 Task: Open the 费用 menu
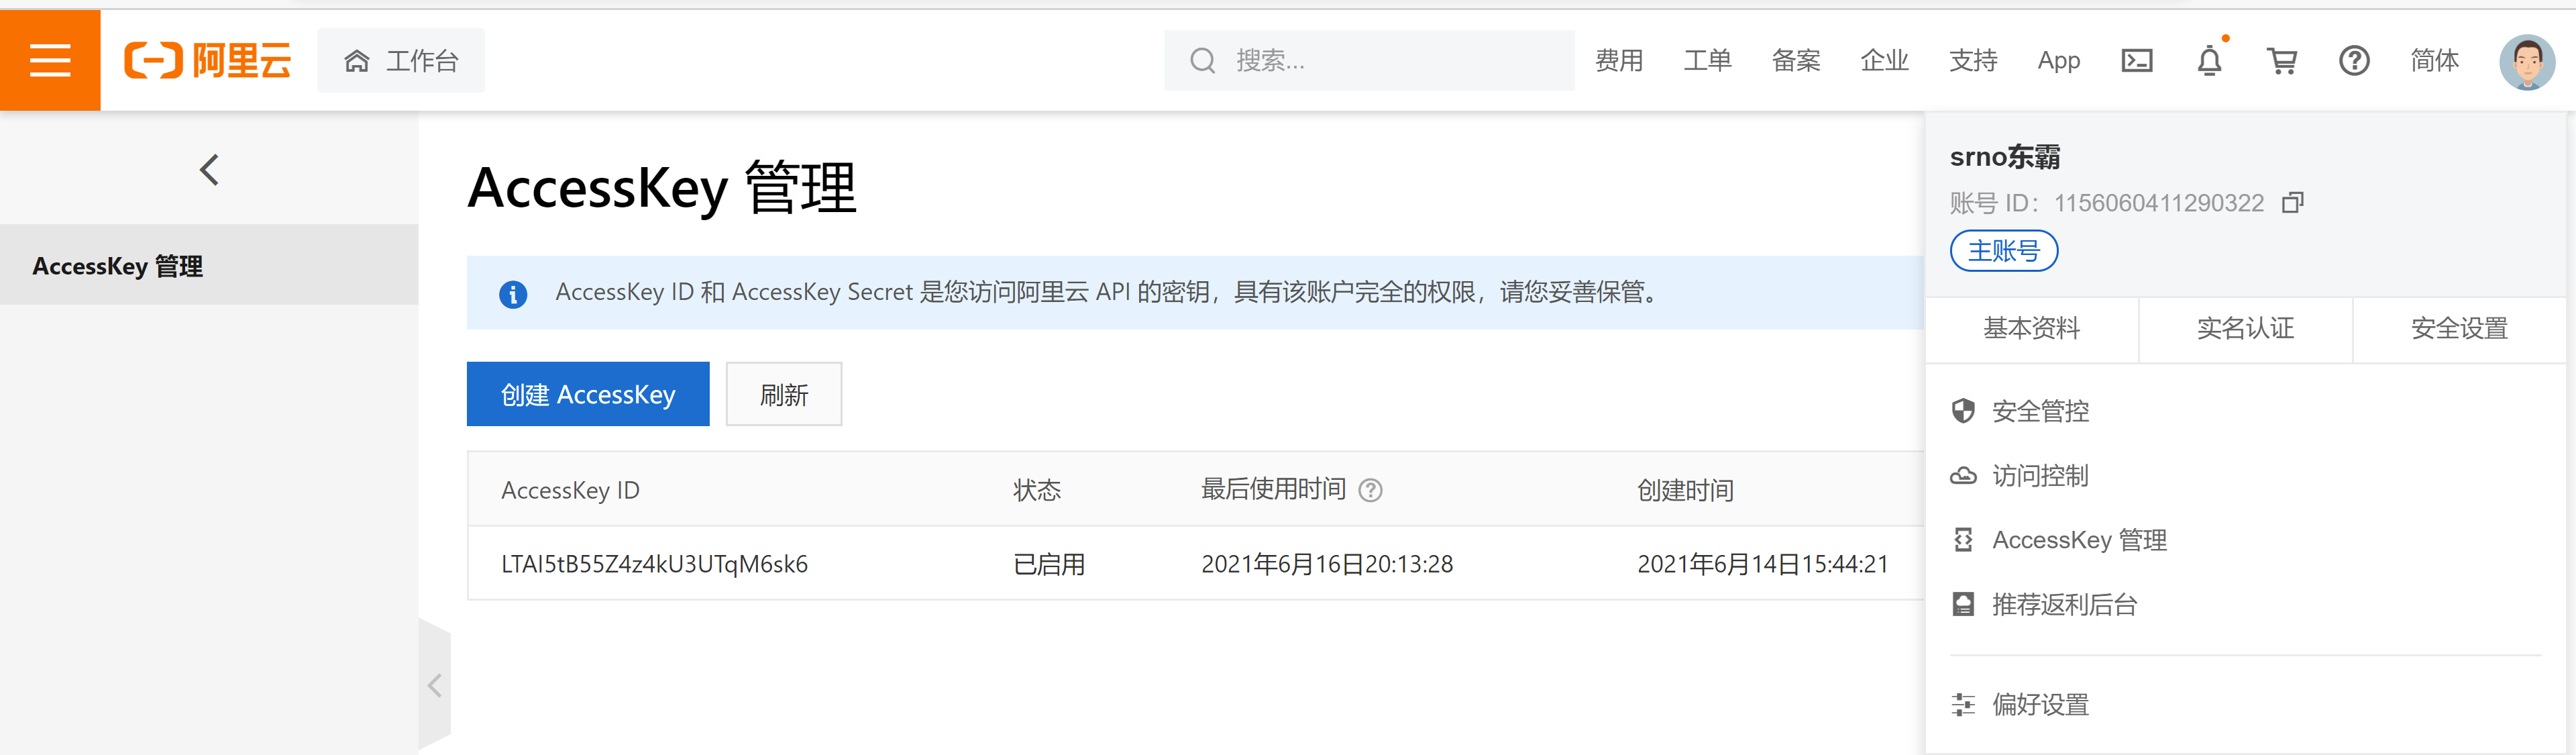click(x=1619, y=61)
